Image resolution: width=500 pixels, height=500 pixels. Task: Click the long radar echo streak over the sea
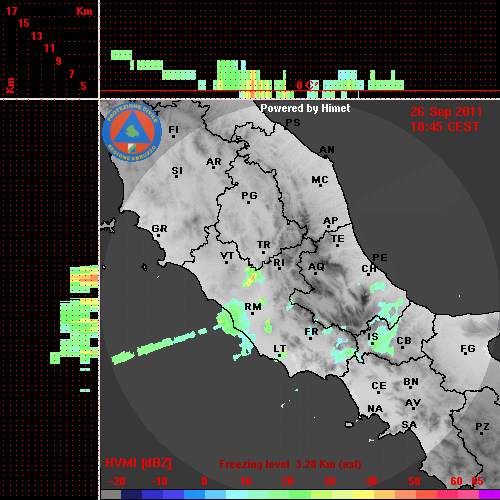pyautogui.click(x=159, y=347)
